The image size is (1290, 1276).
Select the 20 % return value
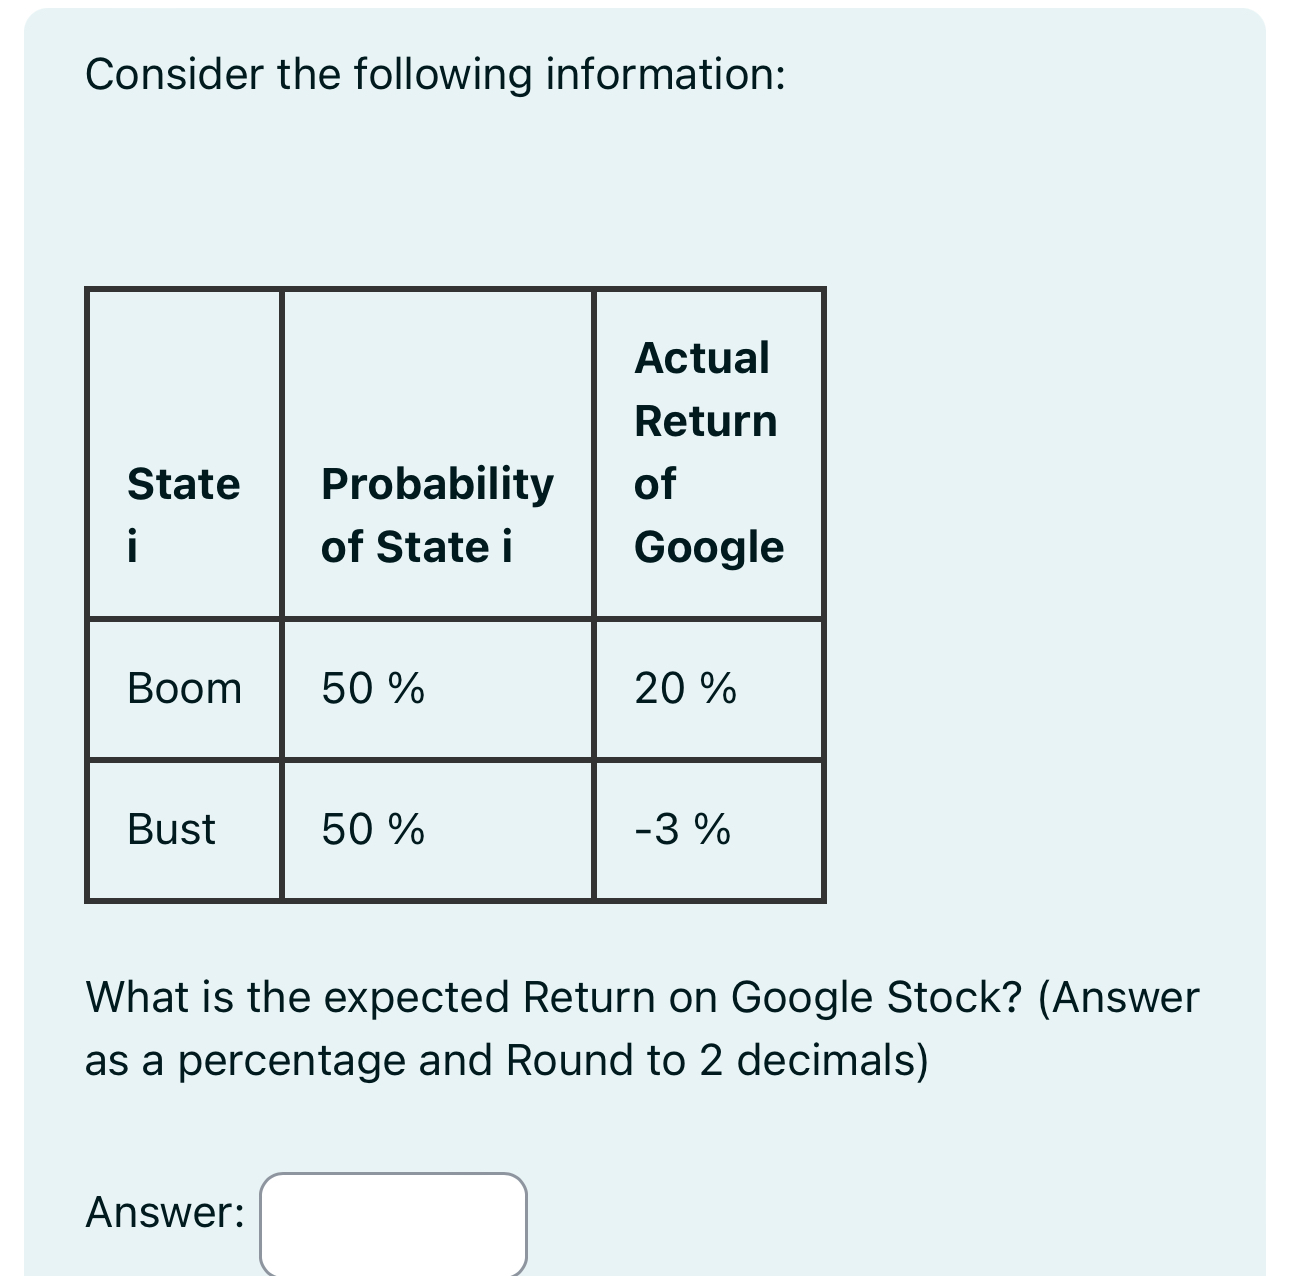coord(684,688)
